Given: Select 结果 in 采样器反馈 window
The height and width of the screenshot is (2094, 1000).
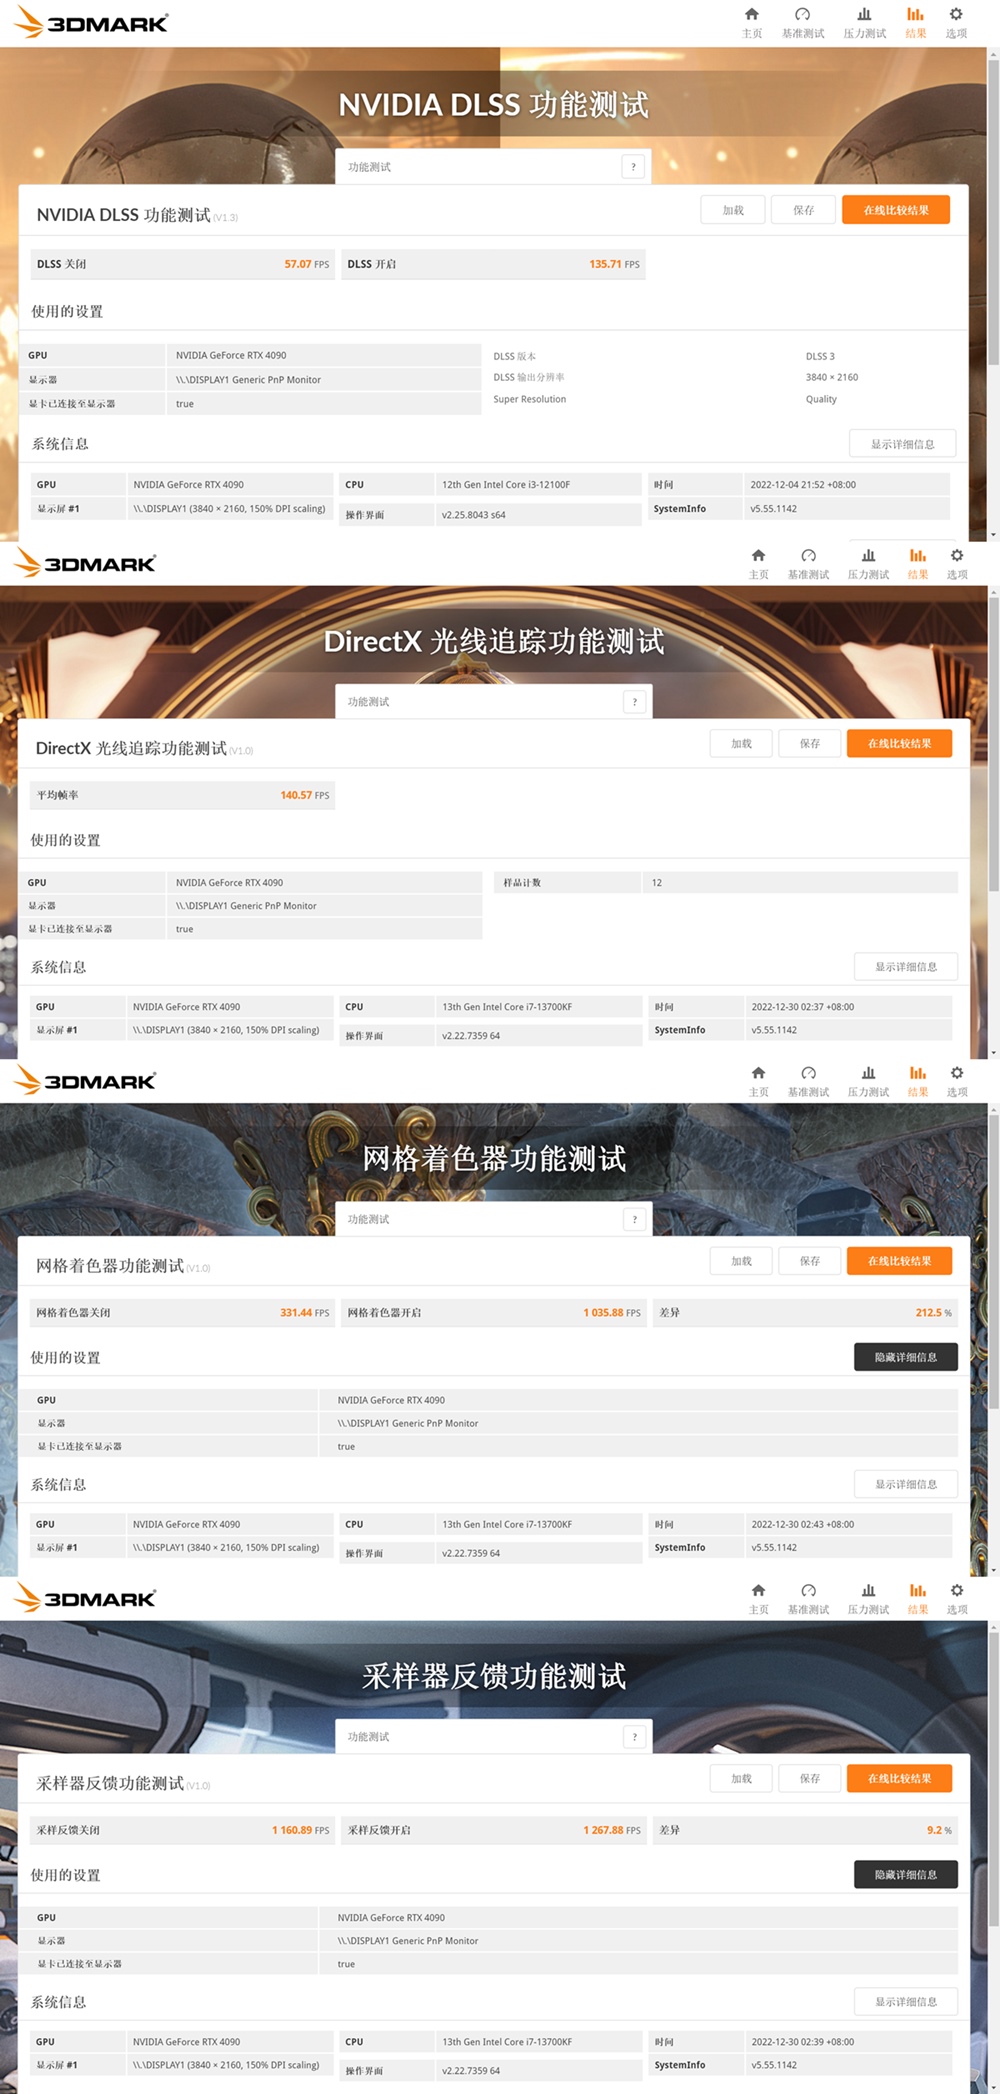Looking at the screenshot, I should [918, 1599].
